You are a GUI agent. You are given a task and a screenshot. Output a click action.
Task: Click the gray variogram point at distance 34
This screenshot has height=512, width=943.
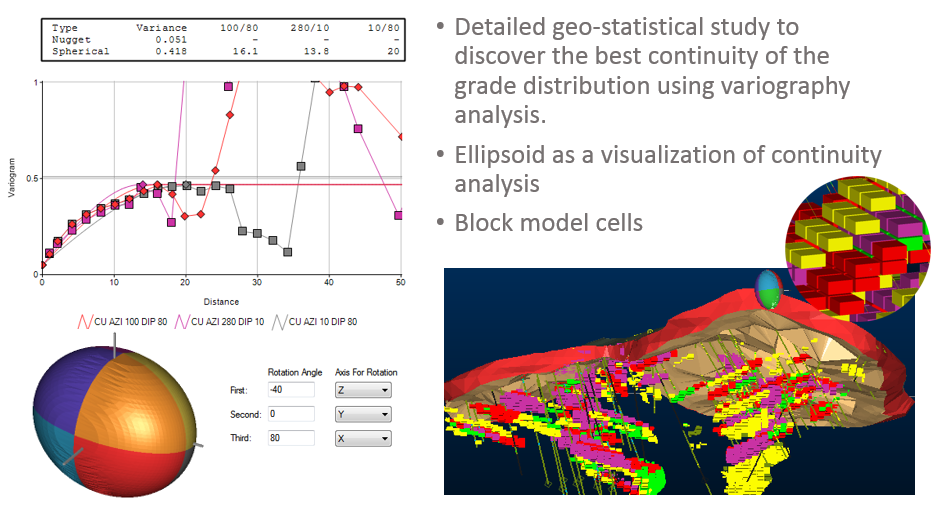coord(287,252)
